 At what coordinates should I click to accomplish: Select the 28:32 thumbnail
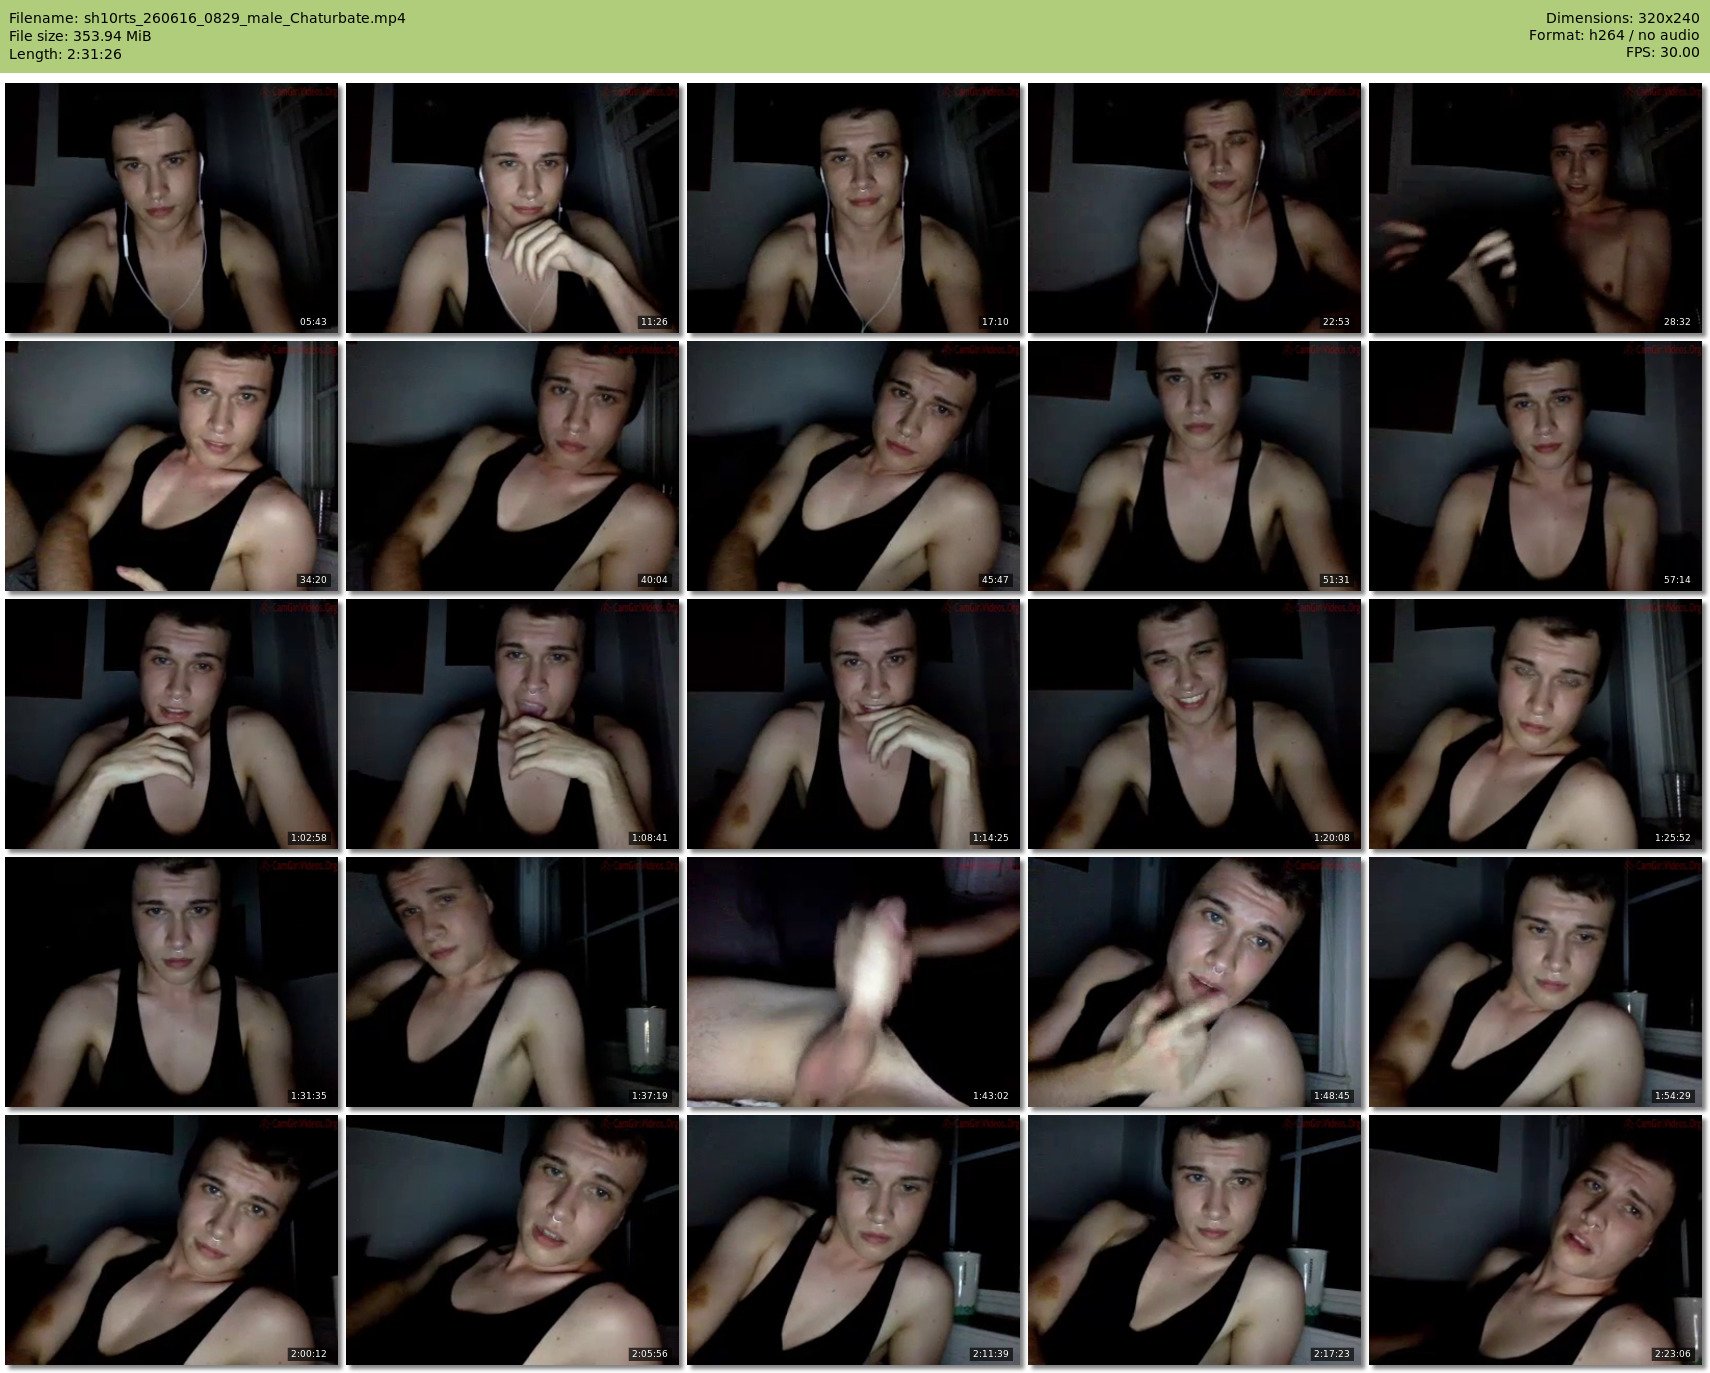point(1536,208)
